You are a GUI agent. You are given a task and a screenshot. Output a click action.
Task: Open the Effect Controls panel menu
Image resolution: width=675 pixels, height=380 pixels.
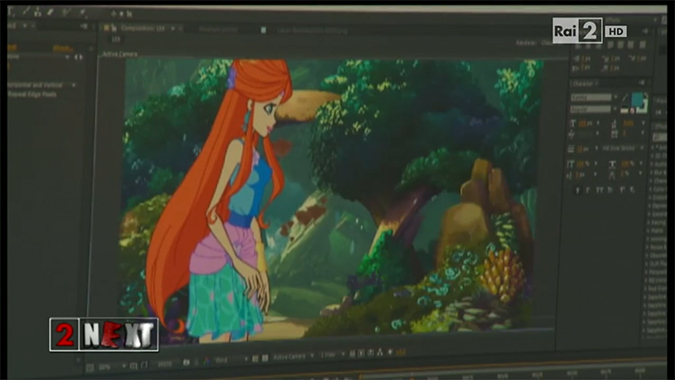[85, 26]
